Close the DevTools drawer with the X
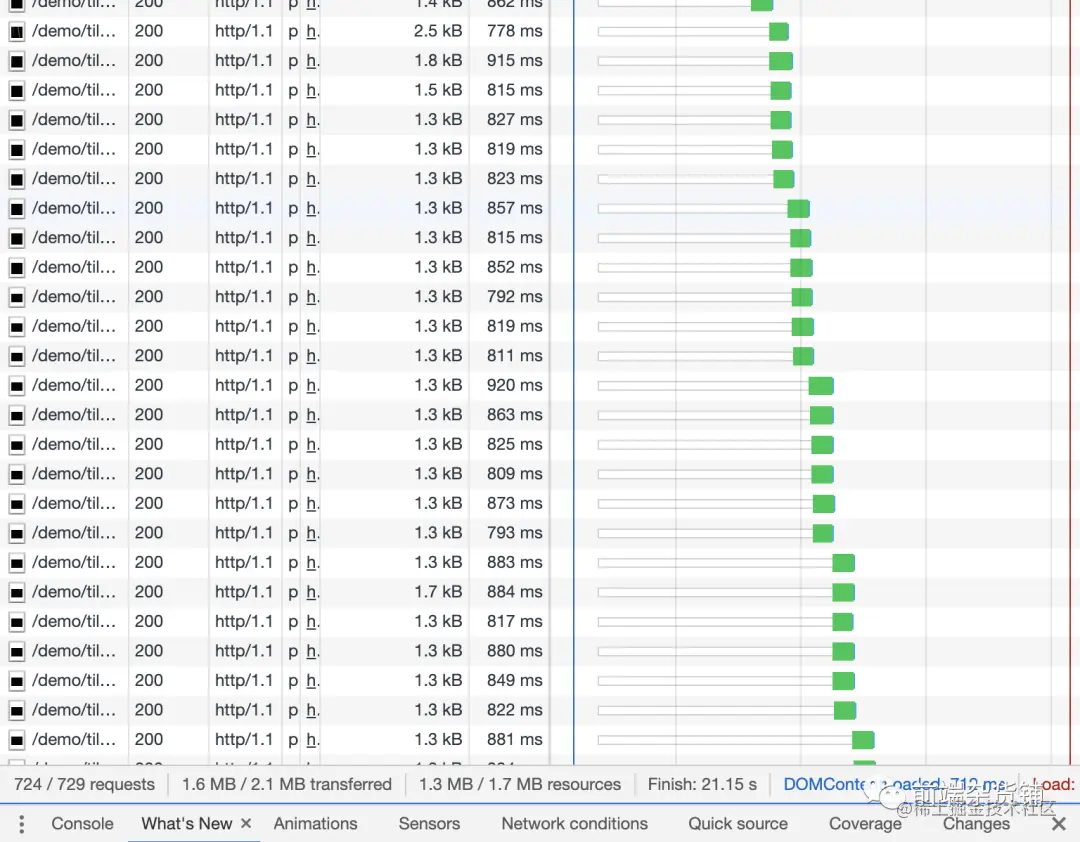1080x842 pixels. (1059, 823)
